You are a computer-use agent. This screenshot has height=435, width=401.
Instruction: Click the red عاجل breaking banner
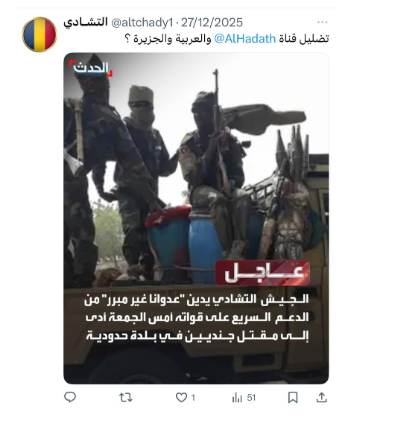pos(262,273)
